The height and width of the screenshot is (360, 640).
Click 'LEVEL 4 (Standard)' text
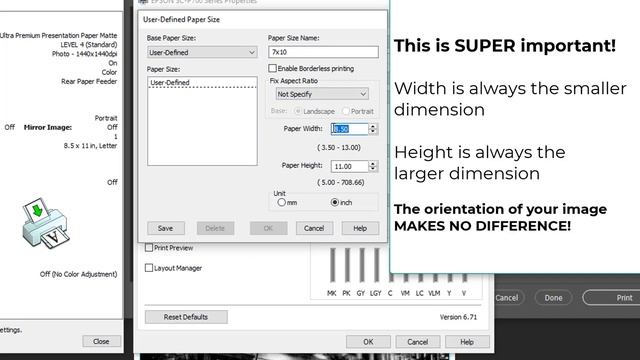(x=89, y=44)
